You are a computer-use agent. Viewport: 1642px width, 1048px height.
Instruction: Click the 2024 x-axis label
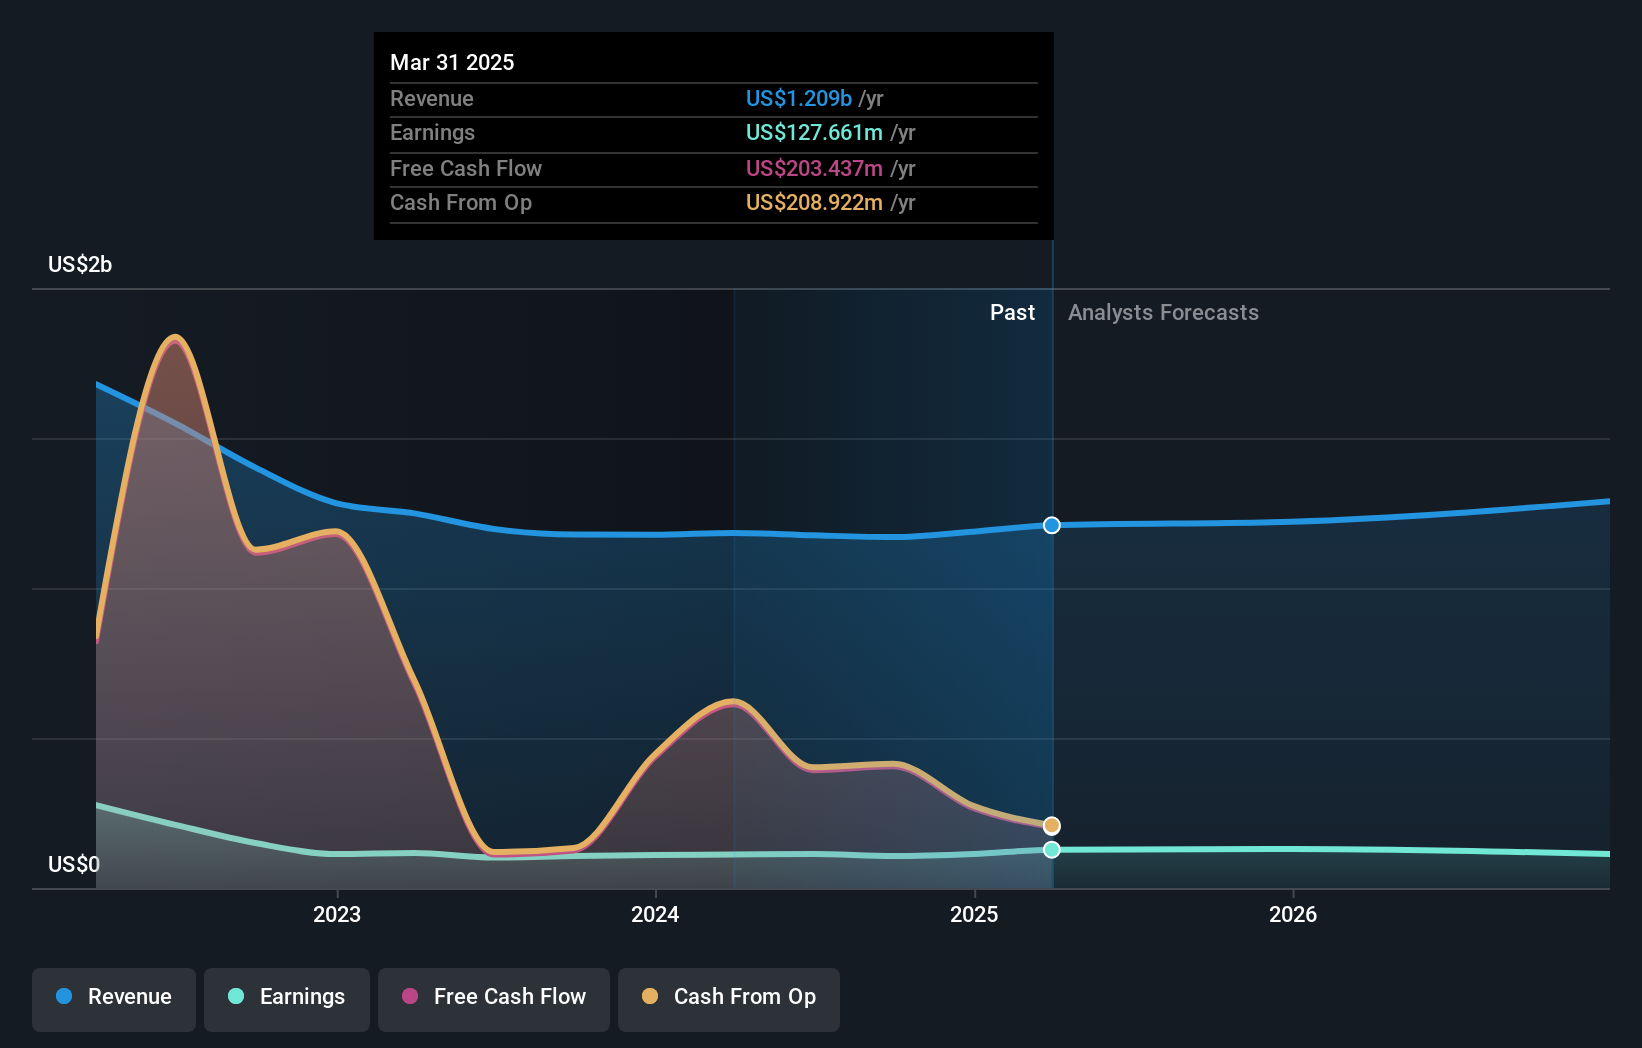click(x=655, y=914)
